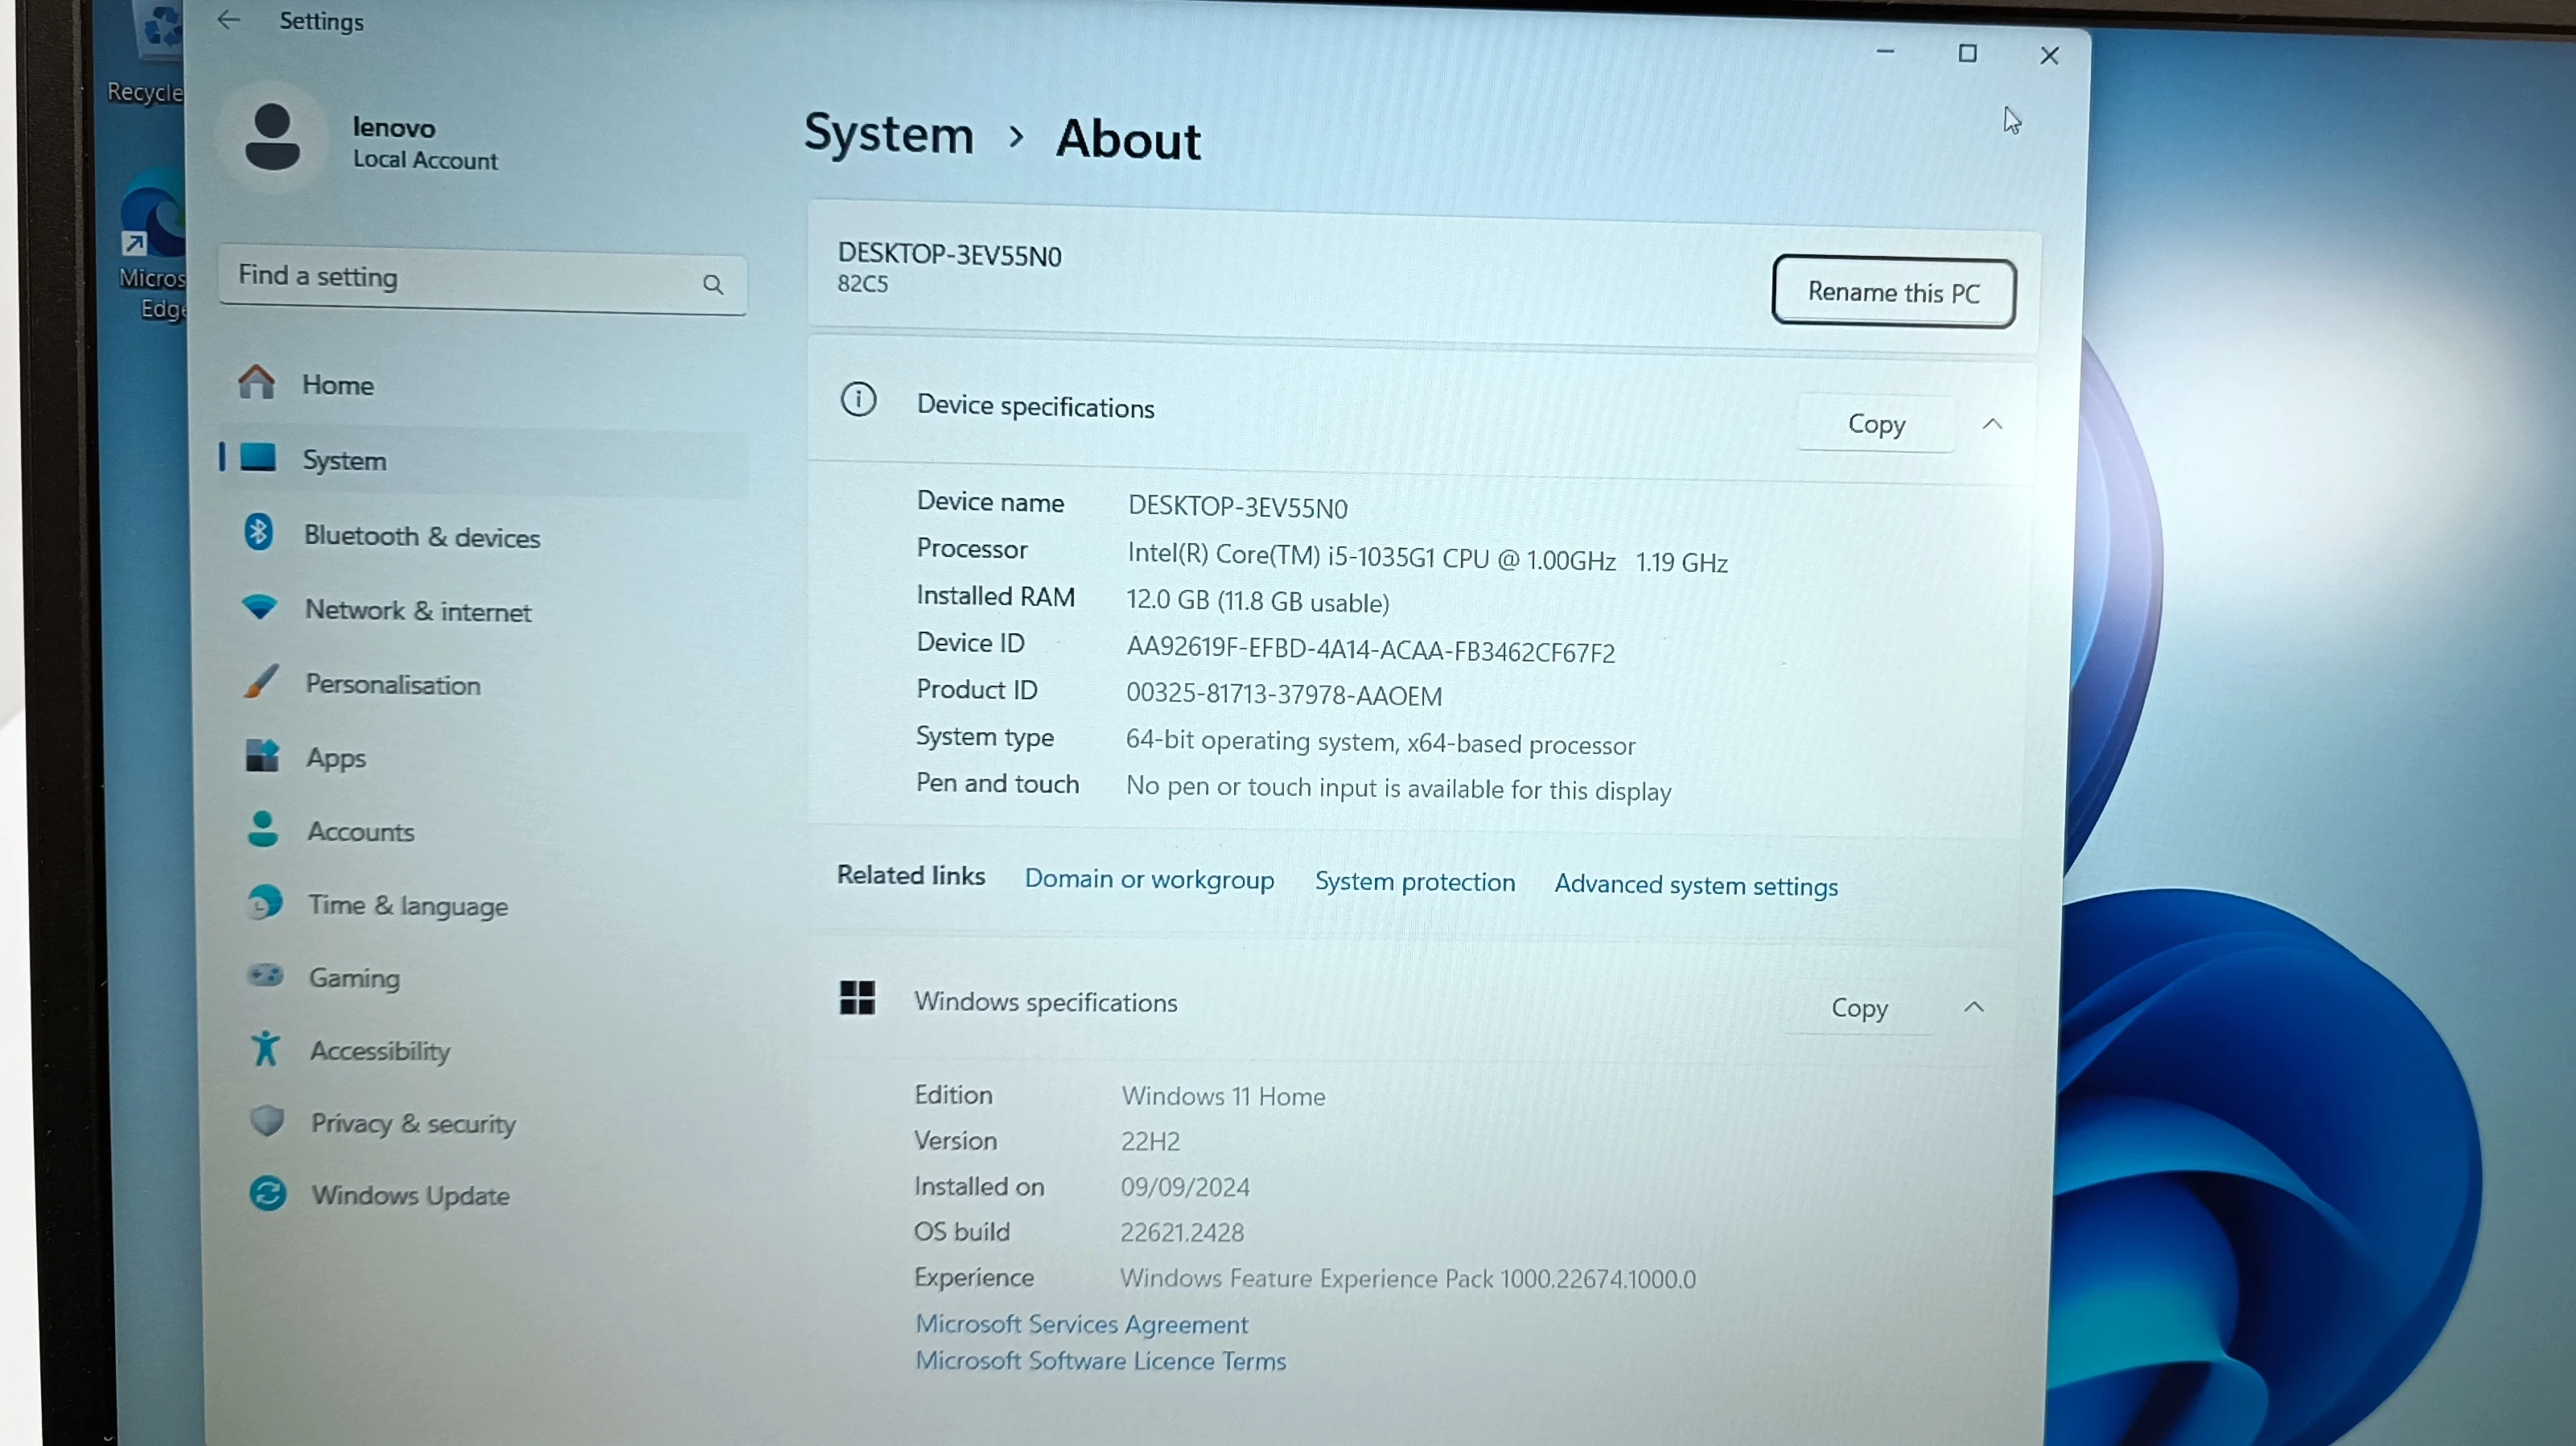Click the Windows logo icon beside Windows specifications
Image resolution: width=2576 pixels, height=1446 pixels.
coord(857,998)
